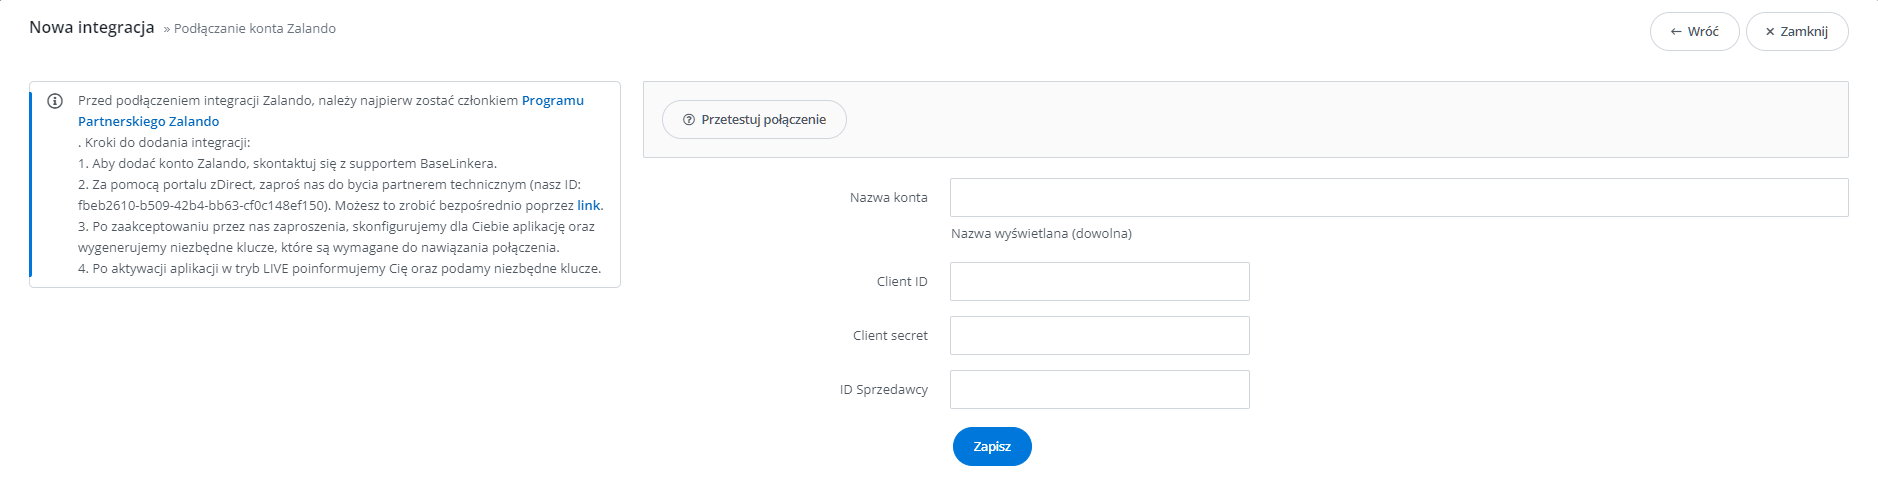Click the Client ID label text
This screenshot has height=484, width=1878.
click(x=902, y=282)
